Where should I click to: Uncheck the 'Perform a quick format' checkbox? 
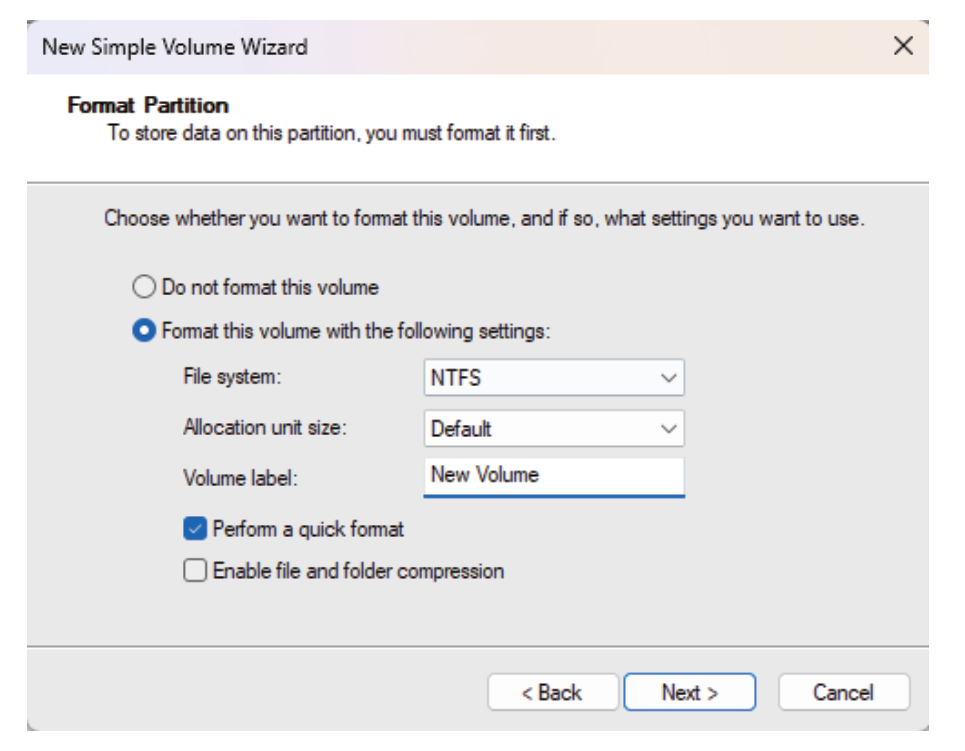pyautogui.click(x=195, y=529)
